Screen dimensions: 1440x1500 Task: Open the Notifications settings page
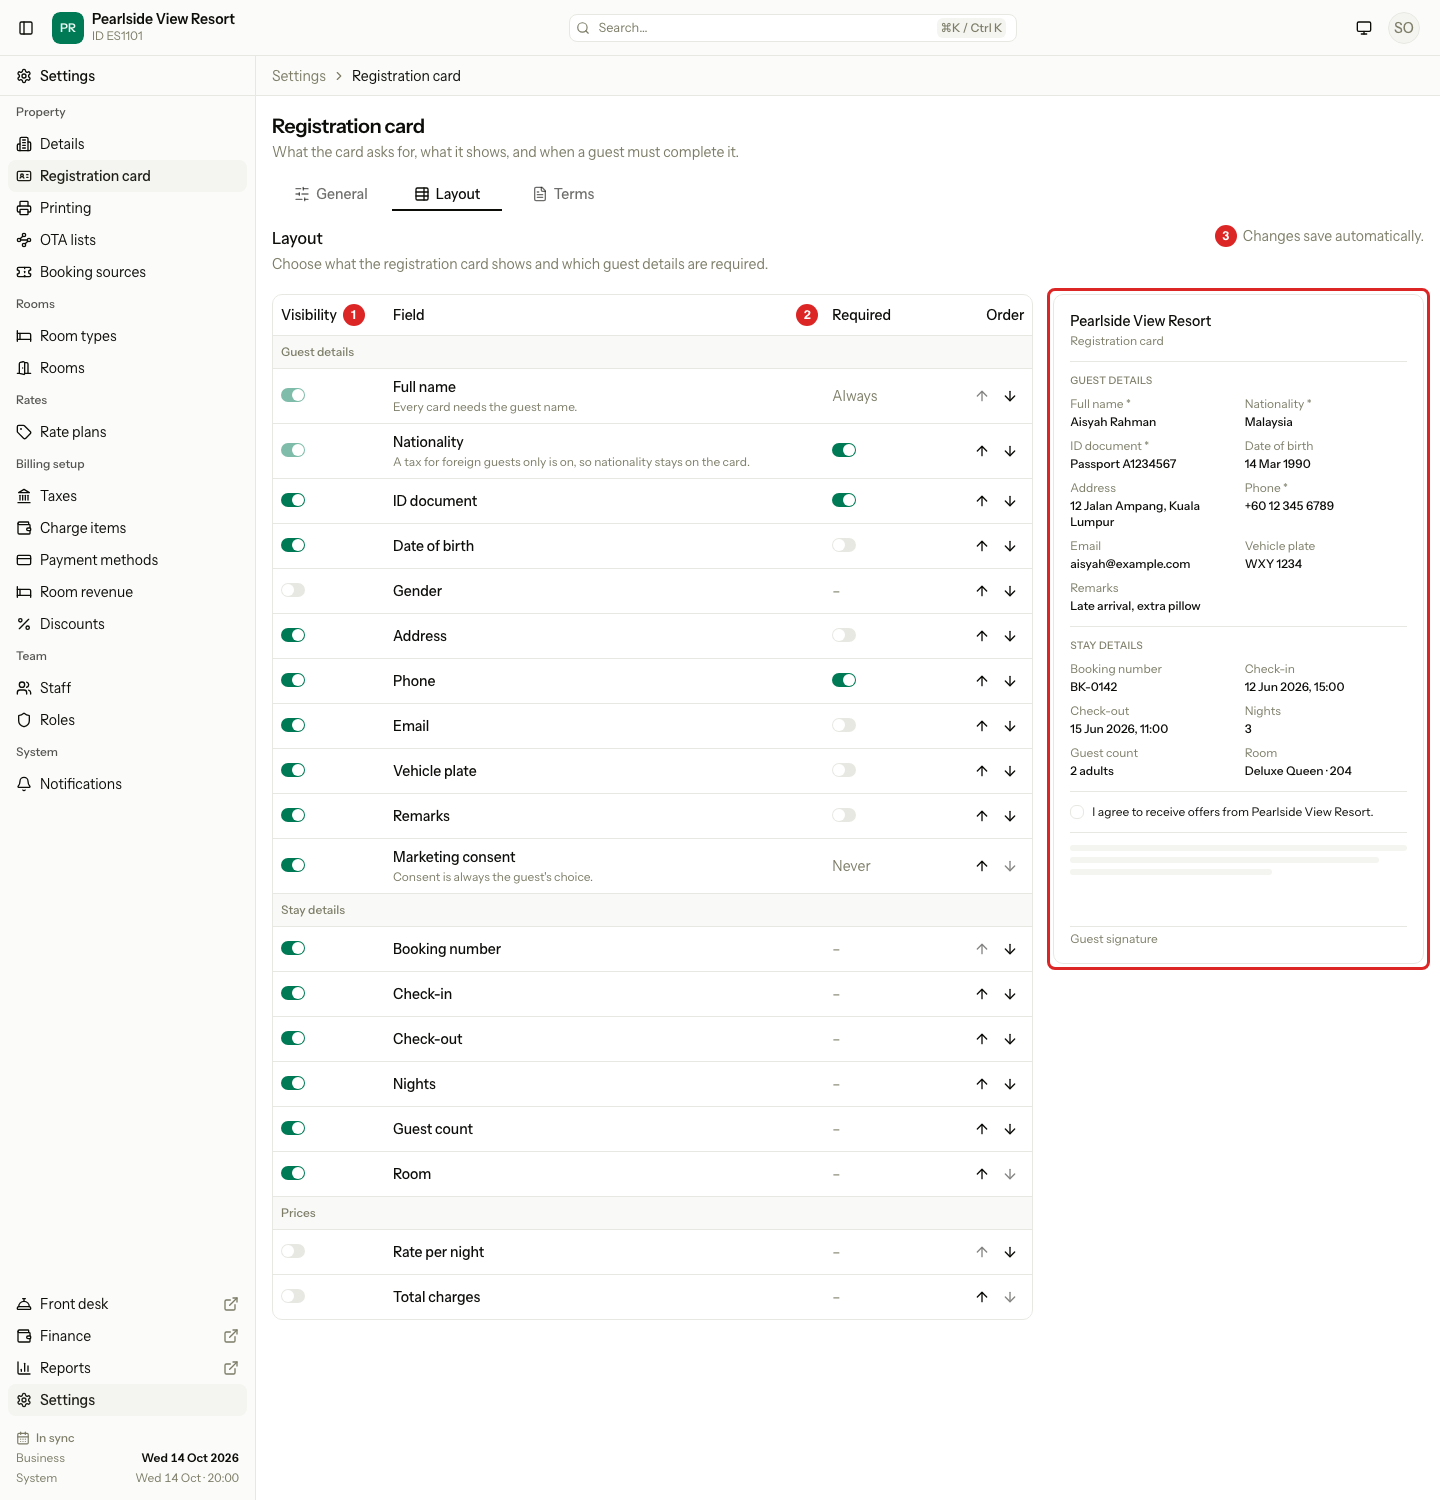(x=127, y=784)
